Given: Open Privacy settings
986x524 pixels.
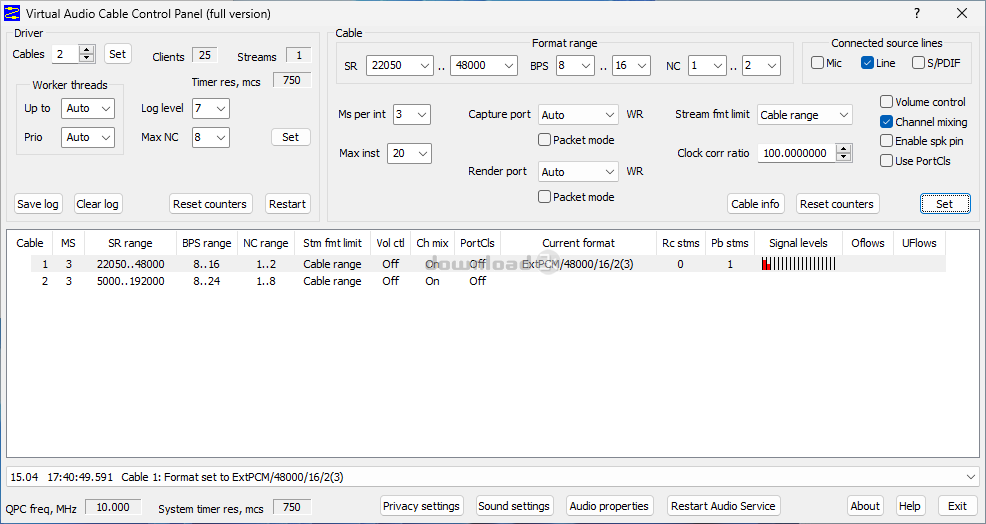Looking at the screenshot, I should coord(421,506).
